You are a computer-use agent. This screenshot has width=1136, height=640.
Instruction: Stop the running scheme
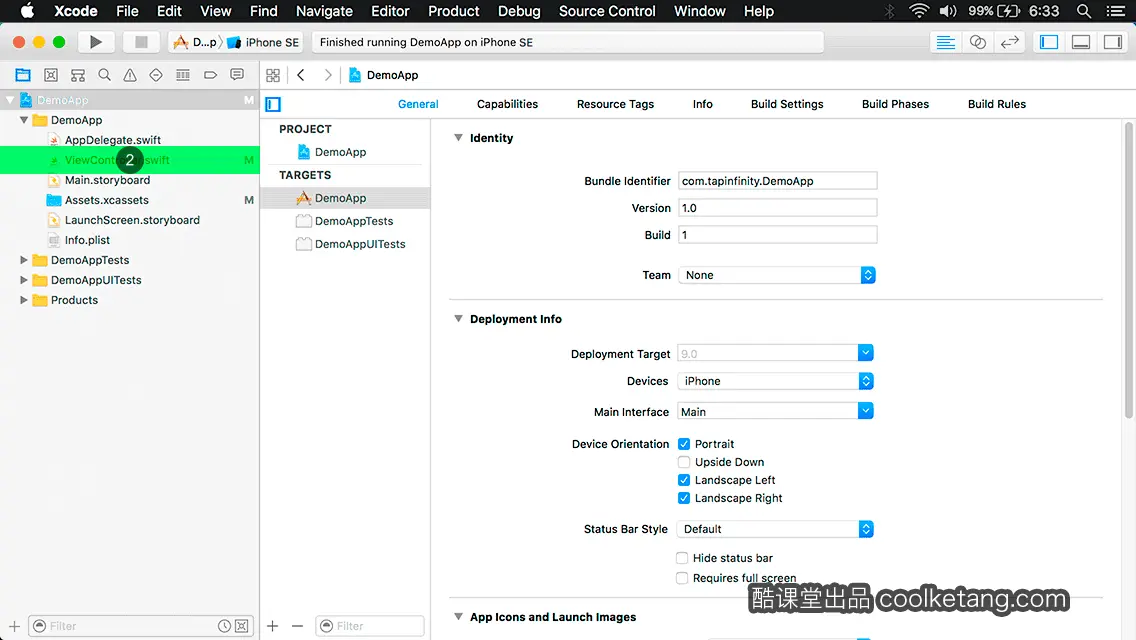(x=141, y=42)
